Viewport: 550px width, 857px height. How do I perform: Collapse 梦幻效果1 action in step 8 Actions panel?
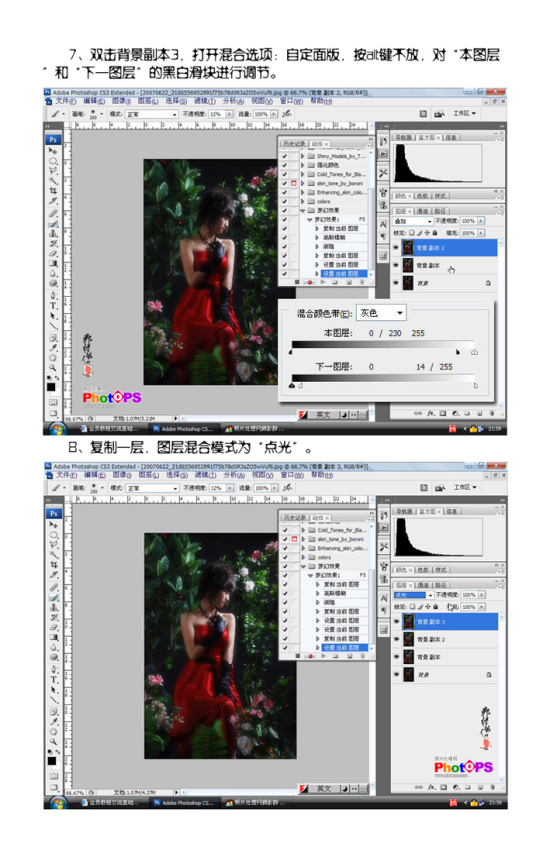point(310,576)
